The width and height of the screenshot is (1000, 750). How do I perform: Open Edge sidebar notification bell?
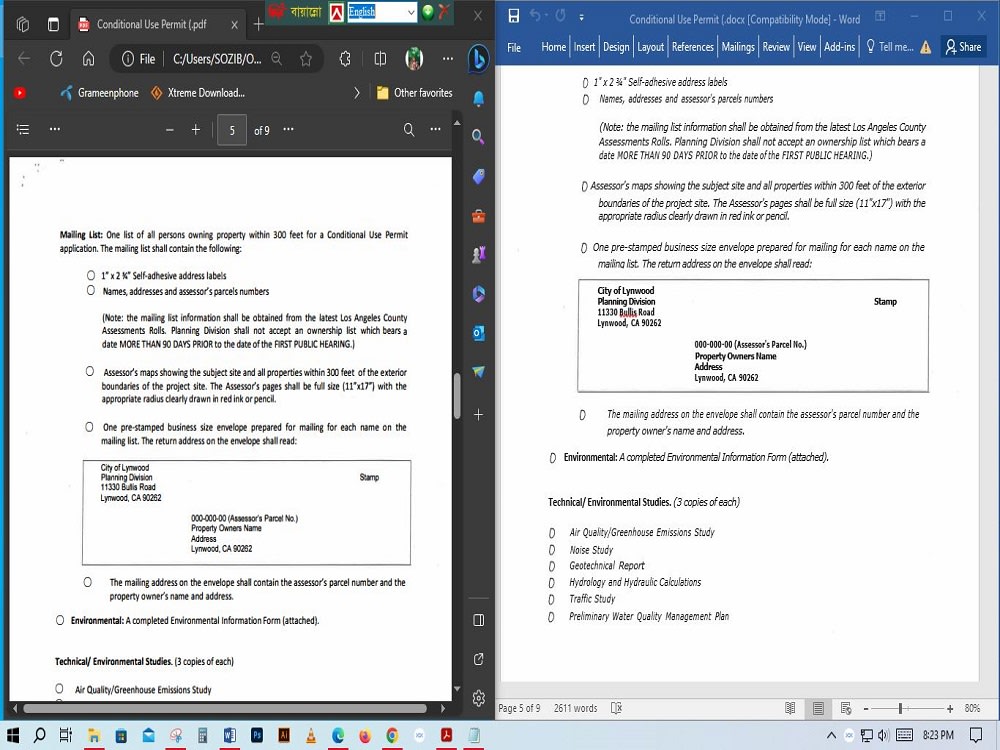[478, 98]
